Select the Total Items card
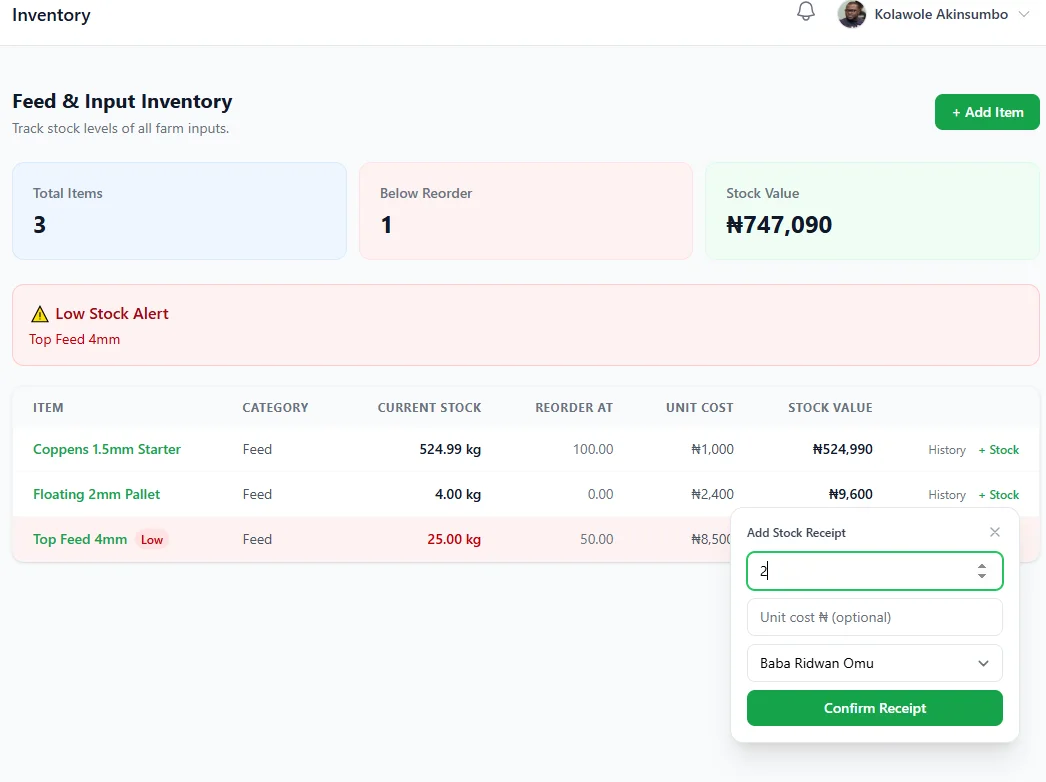Screen dimensions: 1046x782 179,211
